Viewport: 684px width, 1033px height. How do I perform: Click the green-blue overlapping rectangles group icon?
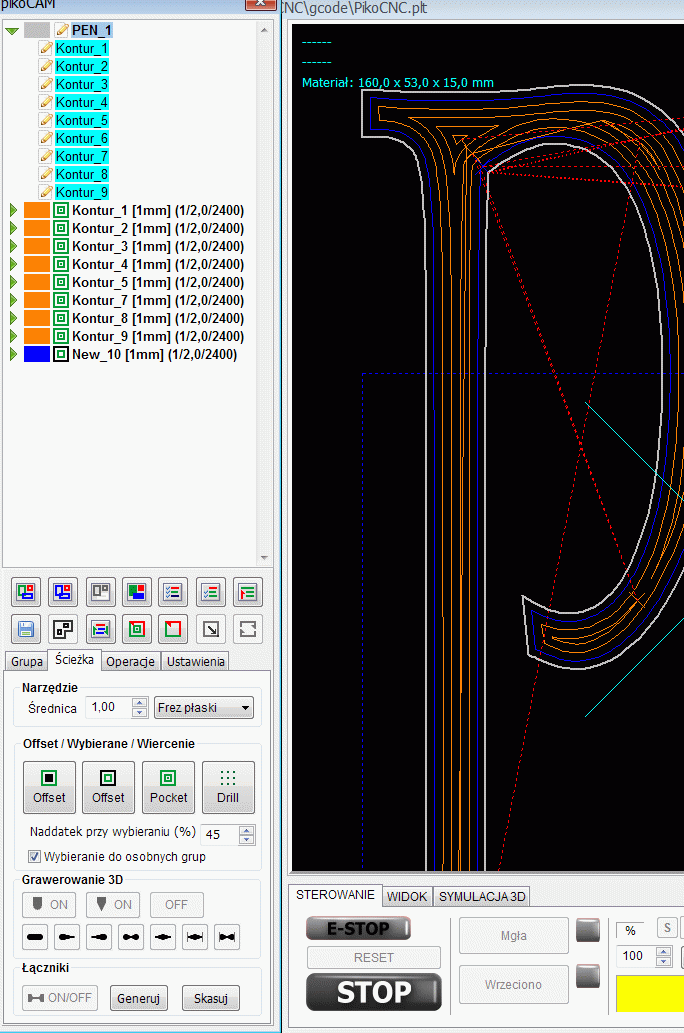(26, 592)
